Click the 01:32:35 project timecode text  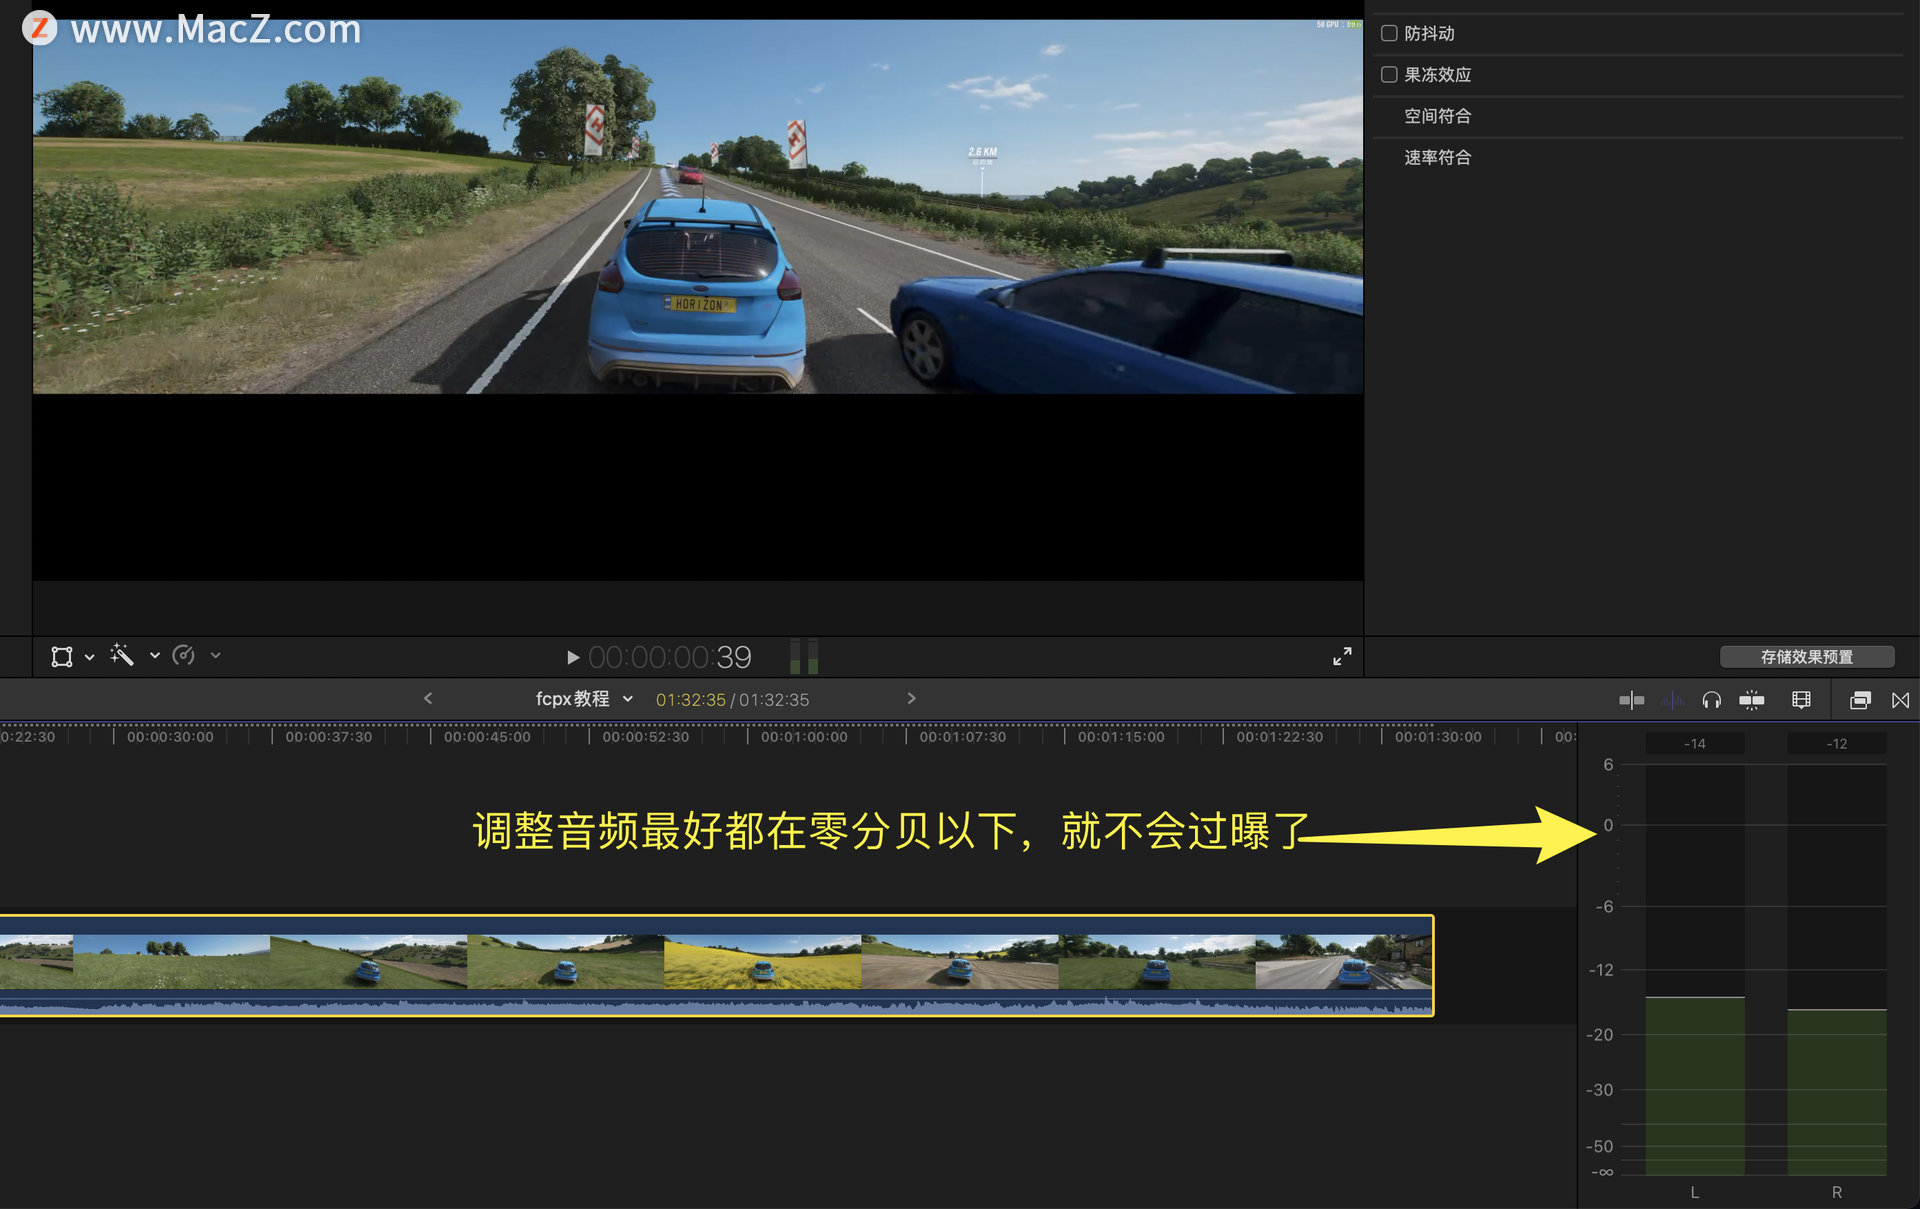(x=690, y=700)
